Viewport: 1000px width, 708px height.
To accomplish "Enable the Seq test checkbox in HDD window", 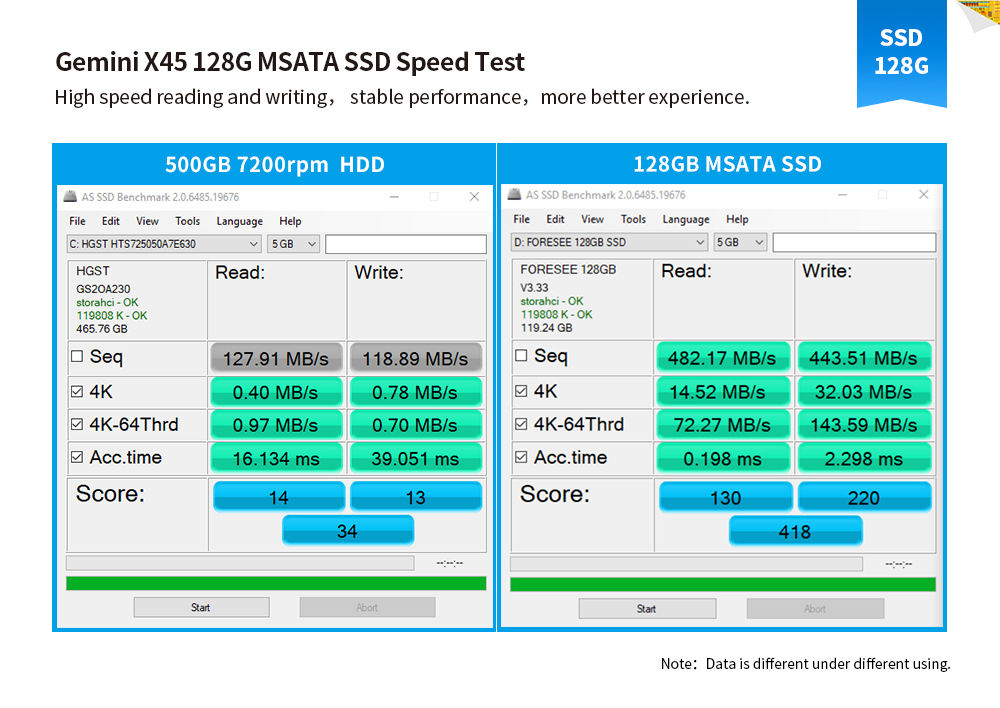I will click(x=77, y=356).
